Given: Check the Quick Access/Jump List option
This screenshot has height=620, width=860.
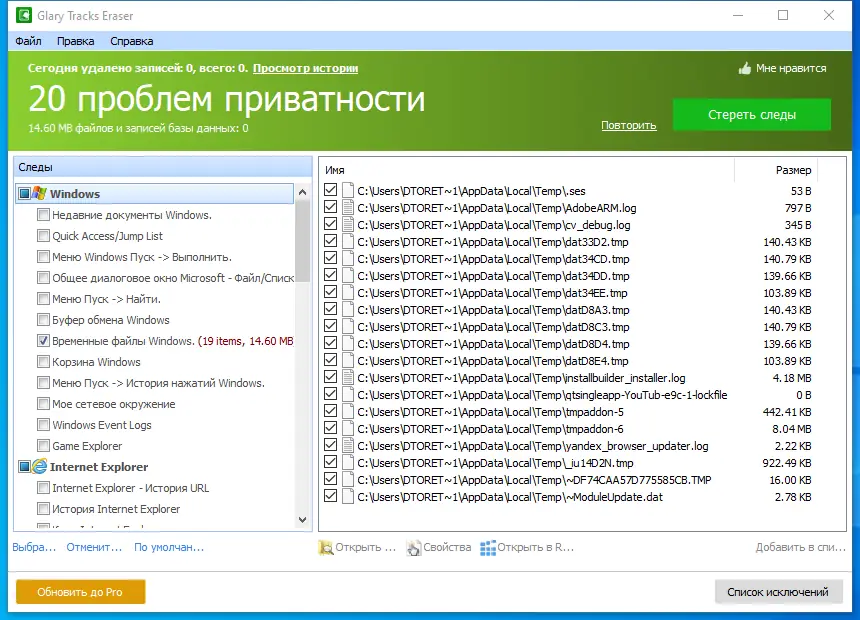Looking at the screenshot, I should click(x=43, y=235).
